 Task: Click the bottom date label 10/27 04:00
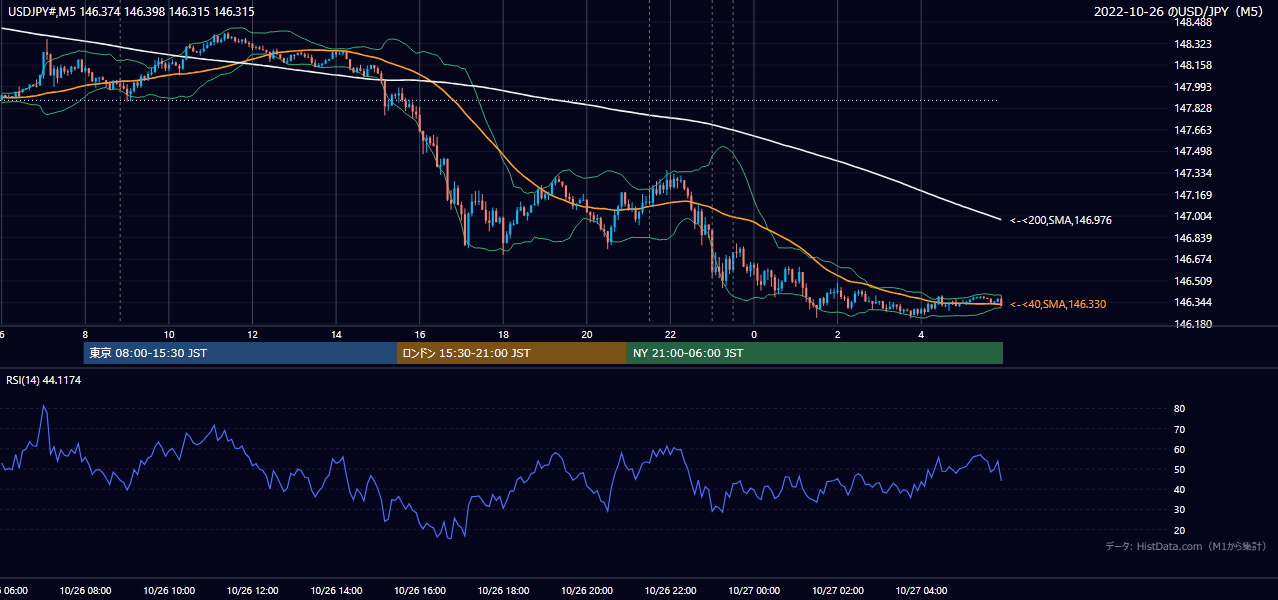(921, 590)
